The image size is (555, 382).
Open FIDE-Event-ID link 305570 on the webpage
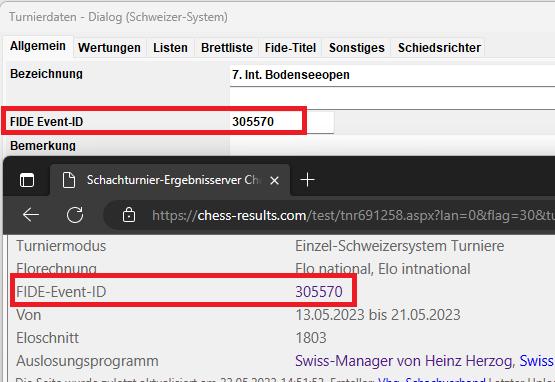click(319, 292)
